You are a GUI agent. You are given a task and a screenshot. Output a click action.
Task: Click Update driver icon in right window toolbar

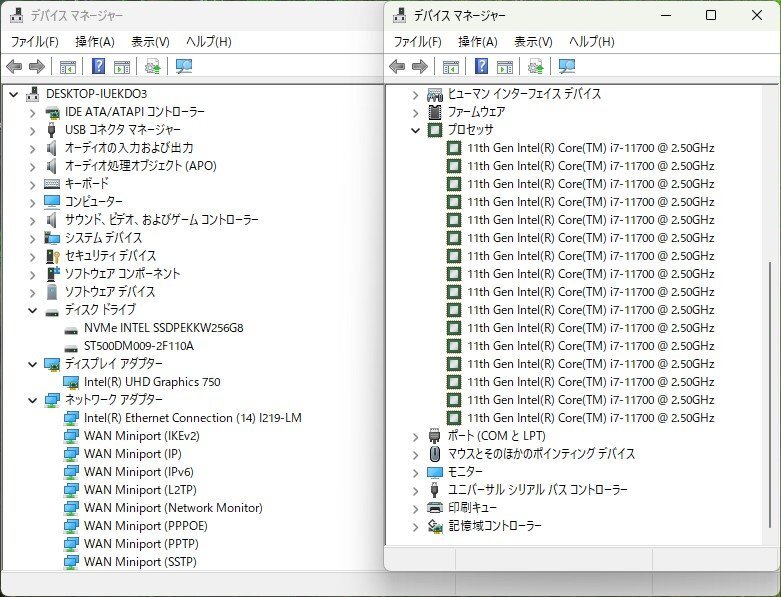(x=535, y=66)
